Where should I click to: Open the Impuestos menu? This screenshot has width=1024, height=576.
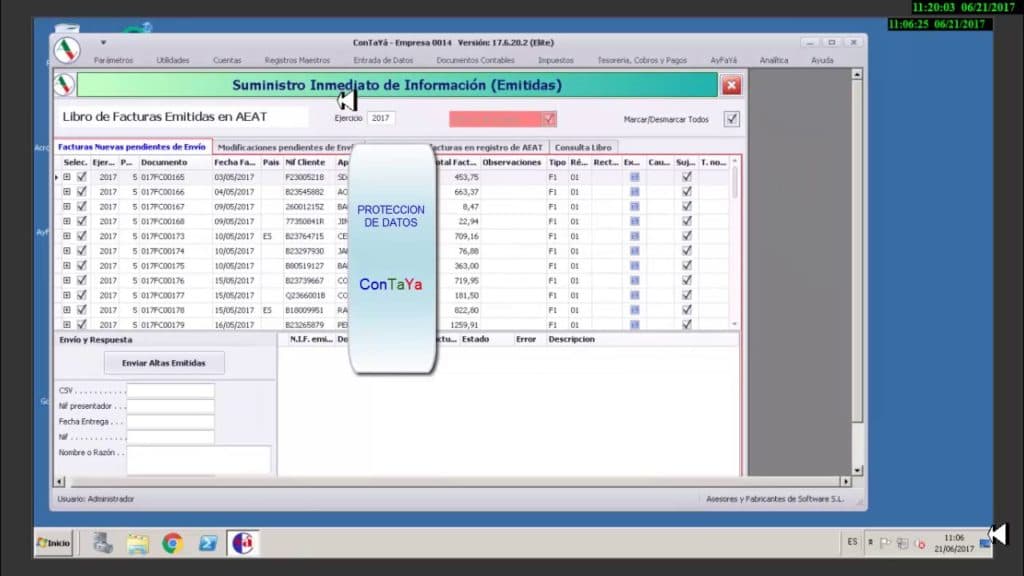556,60
